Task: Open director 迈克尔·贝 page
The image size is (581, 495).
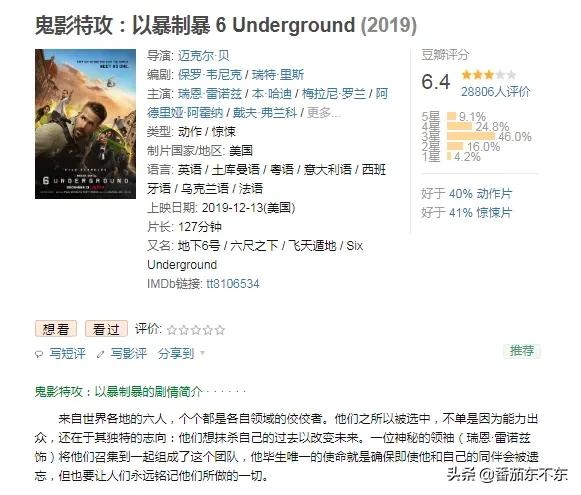Action: pos(203,56)
